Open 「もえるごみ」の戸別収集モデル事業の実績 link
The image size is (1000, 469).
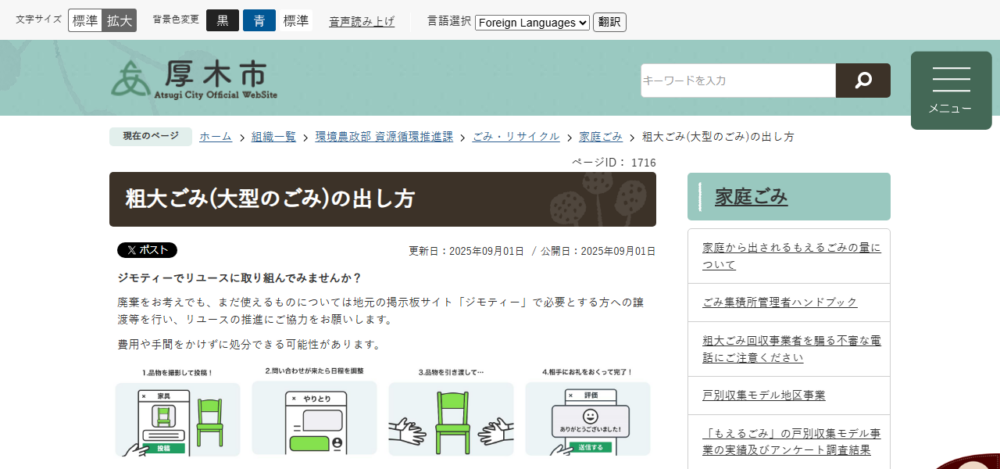click(x=791, y=442)
